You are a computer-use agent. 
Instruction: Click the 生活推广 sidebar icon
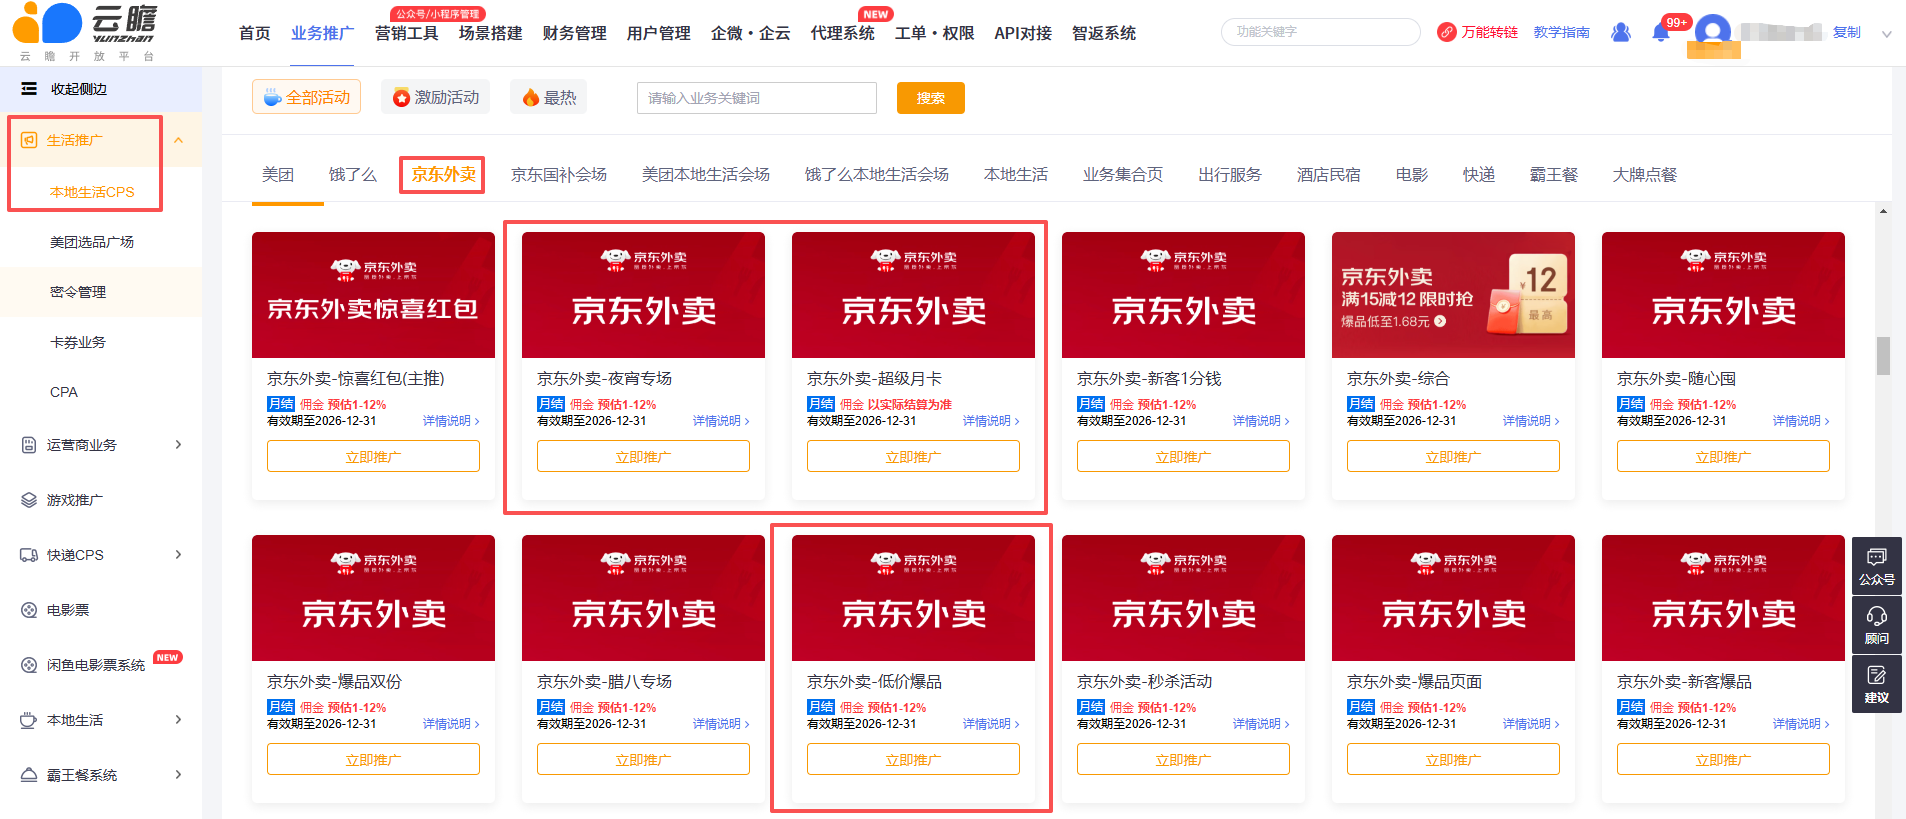[29, 140]
